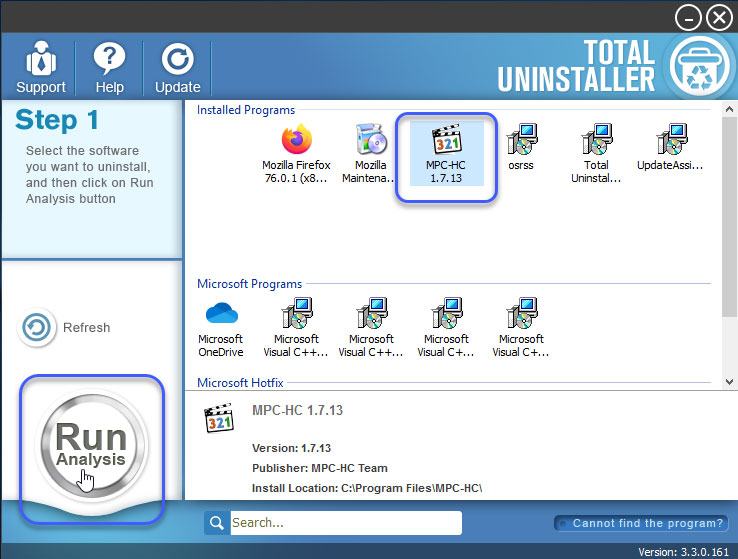The height and width of the screenshot is (559, 738).
Task: Click the 'Installed Programs' section heading
Action: coord(246,110)
